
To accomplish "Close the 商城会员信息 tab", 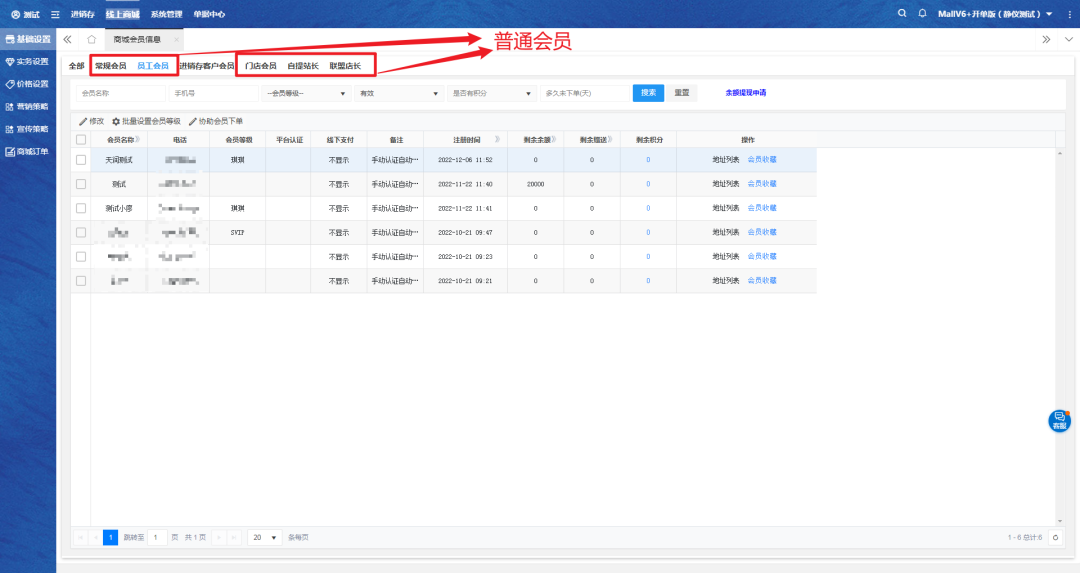I will coord(176,40).
